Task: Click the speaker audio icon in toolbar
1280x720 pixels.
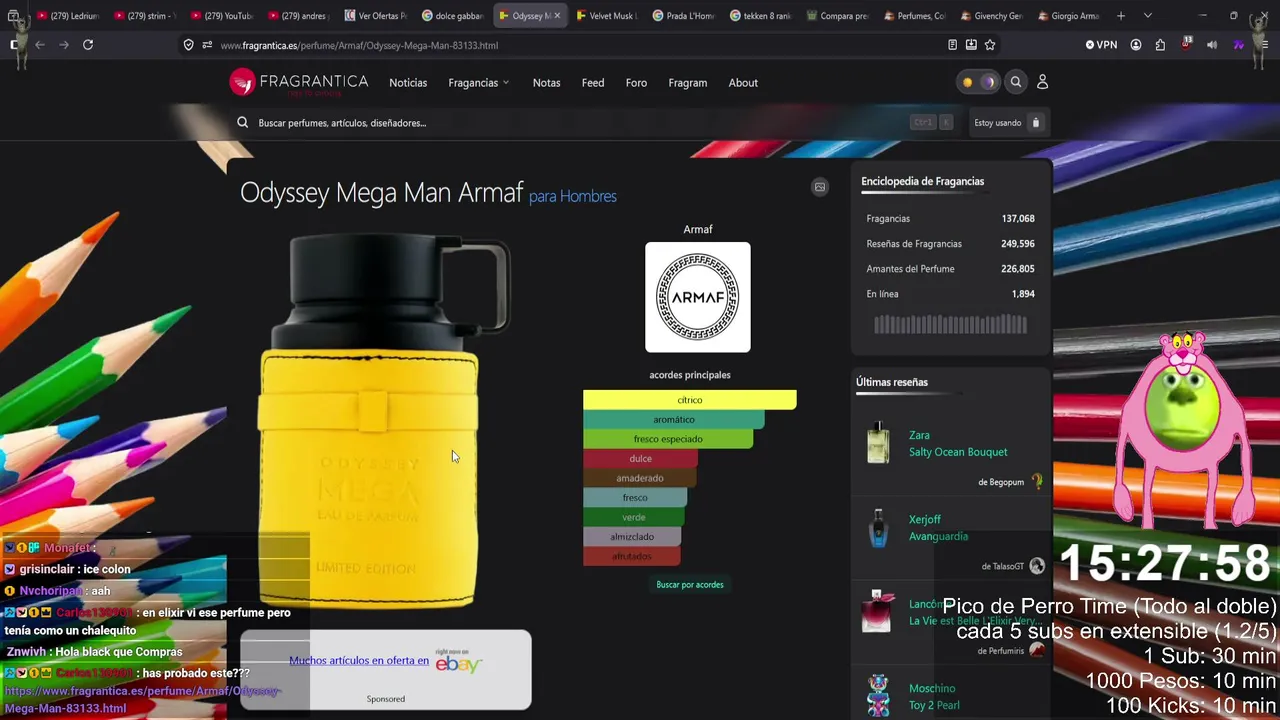Action: pos(1212,45)
